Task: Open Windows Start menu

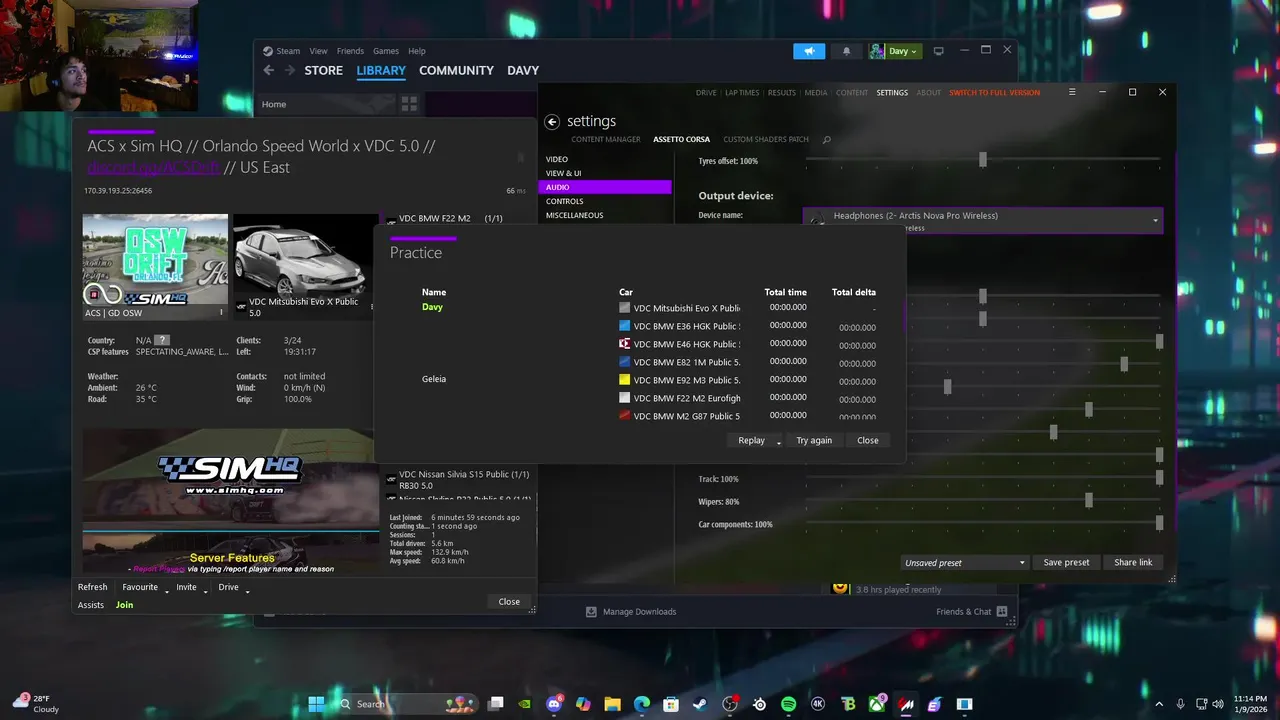Action: tap(316, 704)
